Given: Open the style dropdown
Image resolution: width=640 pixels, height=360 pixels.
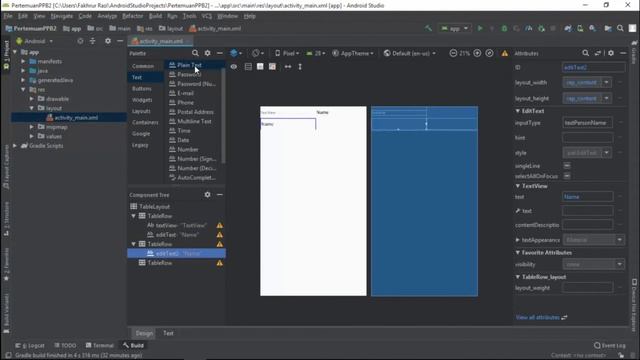Looking at the screenshot, I should click(x=607, y=153).
